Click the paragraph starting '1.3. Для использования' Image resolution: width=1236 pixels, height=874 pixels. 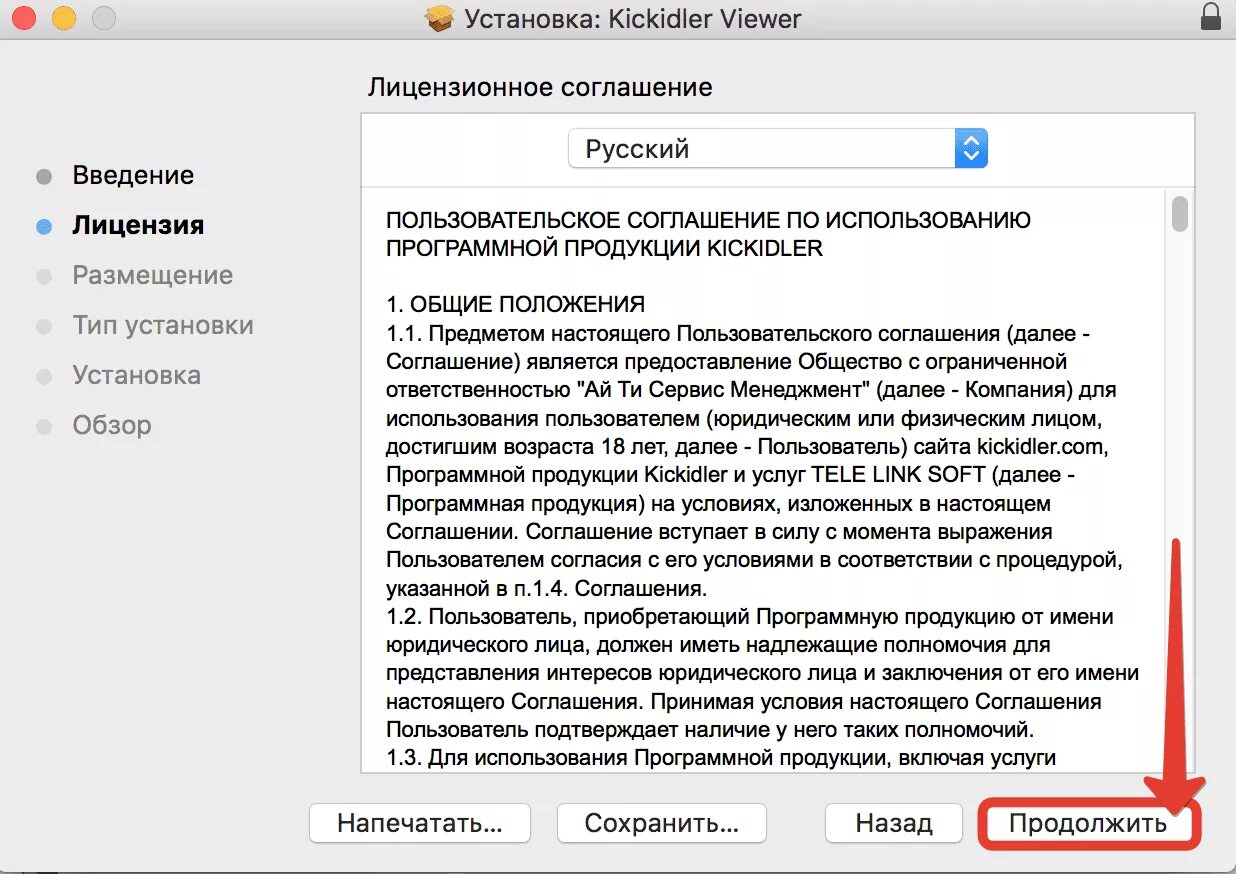[x=721, y=758]
